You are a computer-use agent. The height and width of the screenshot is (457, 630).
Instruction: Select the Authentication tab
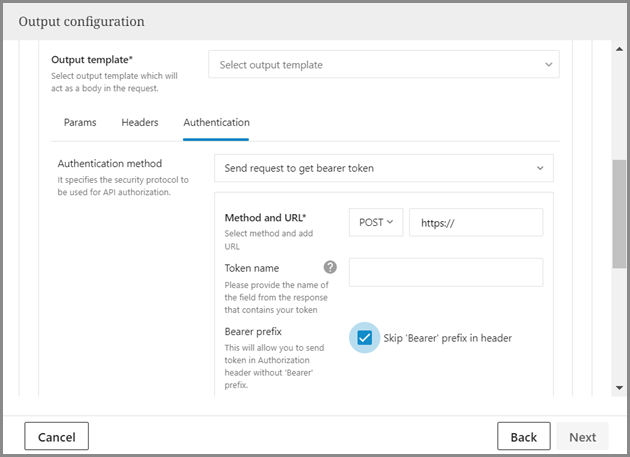(x=216, y=122)
